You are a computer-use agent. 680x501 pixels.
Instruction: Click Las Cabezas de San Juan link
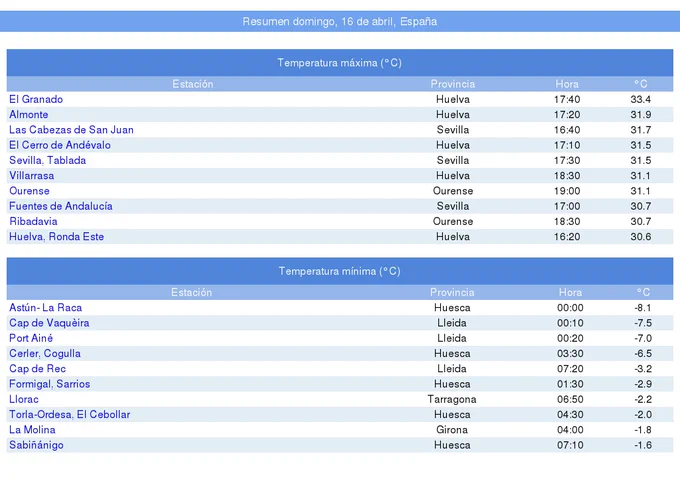(72, 130)
